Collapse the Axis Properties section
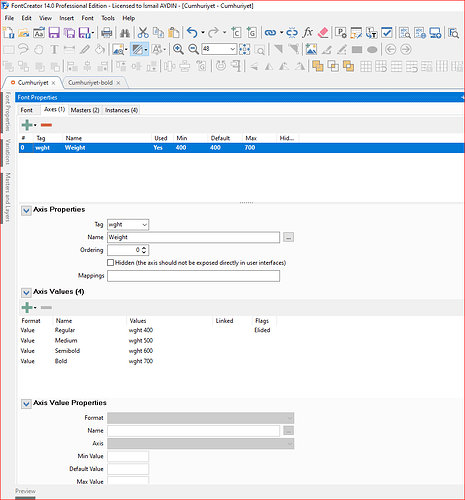Image resolution: width=465 pixels, height=500 pixels. pyautogui.click(x=26, y=210)
